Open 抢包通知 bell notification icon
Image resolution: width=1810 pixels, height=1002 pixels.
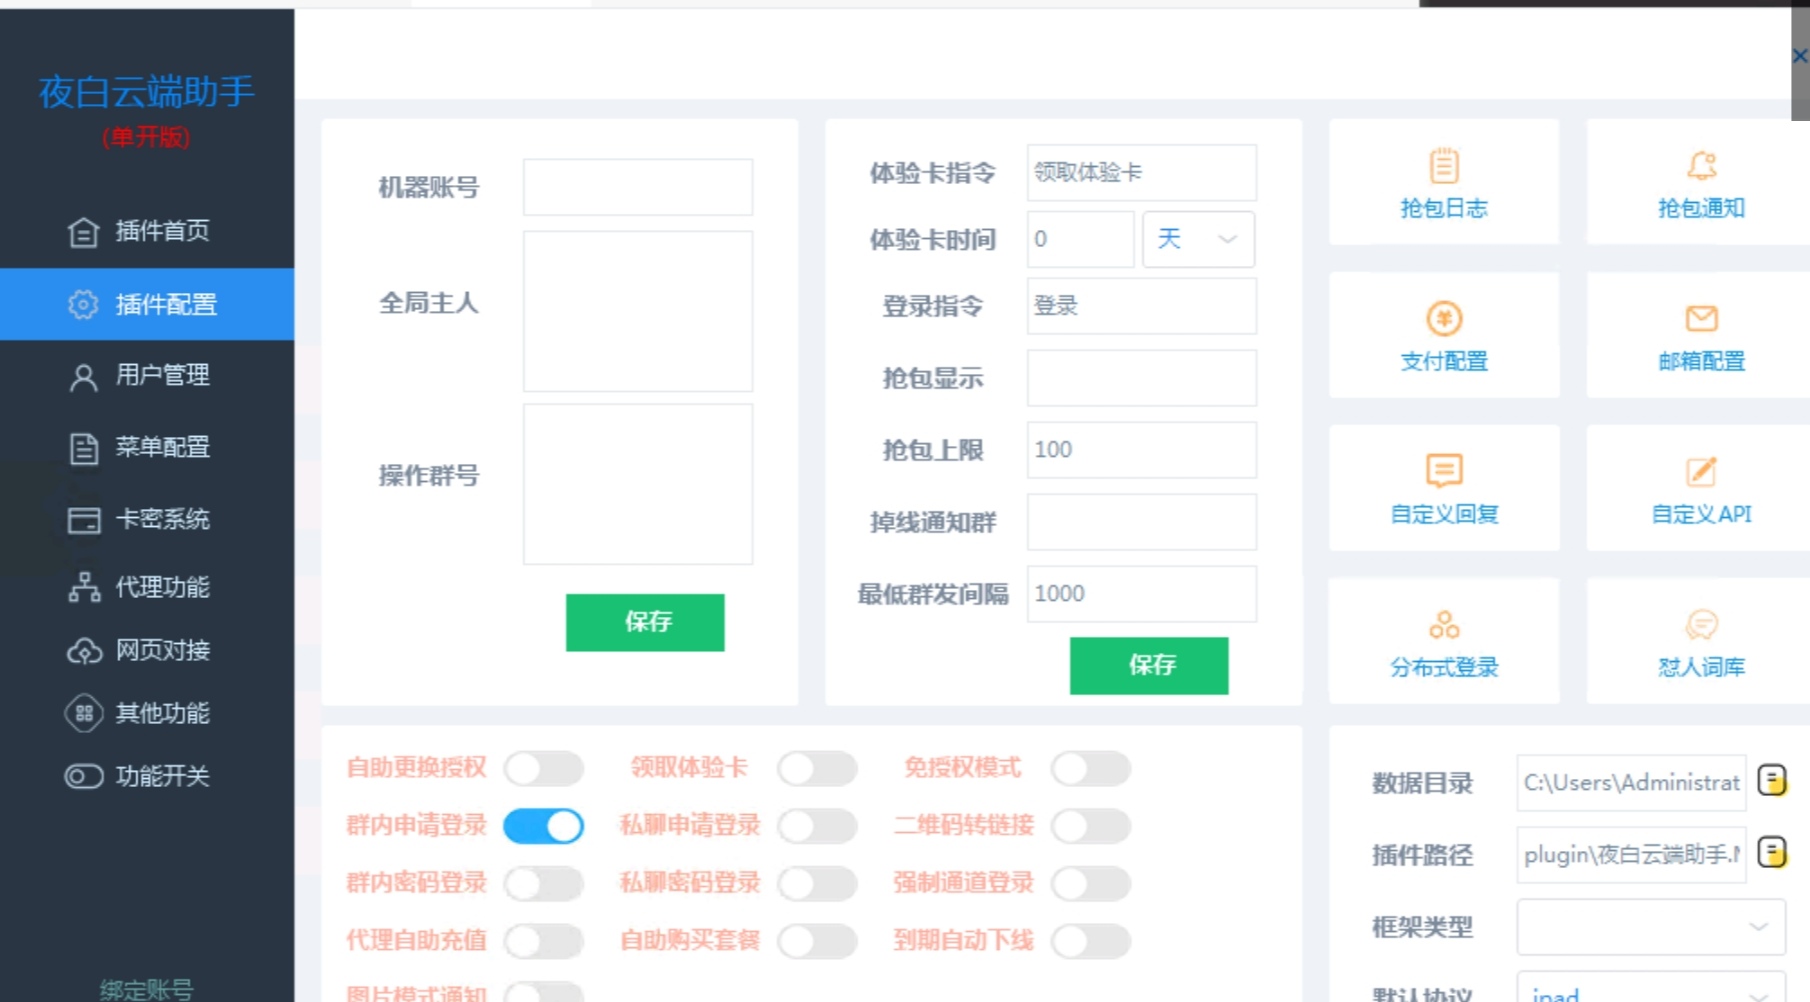[x=1701, y=166]
